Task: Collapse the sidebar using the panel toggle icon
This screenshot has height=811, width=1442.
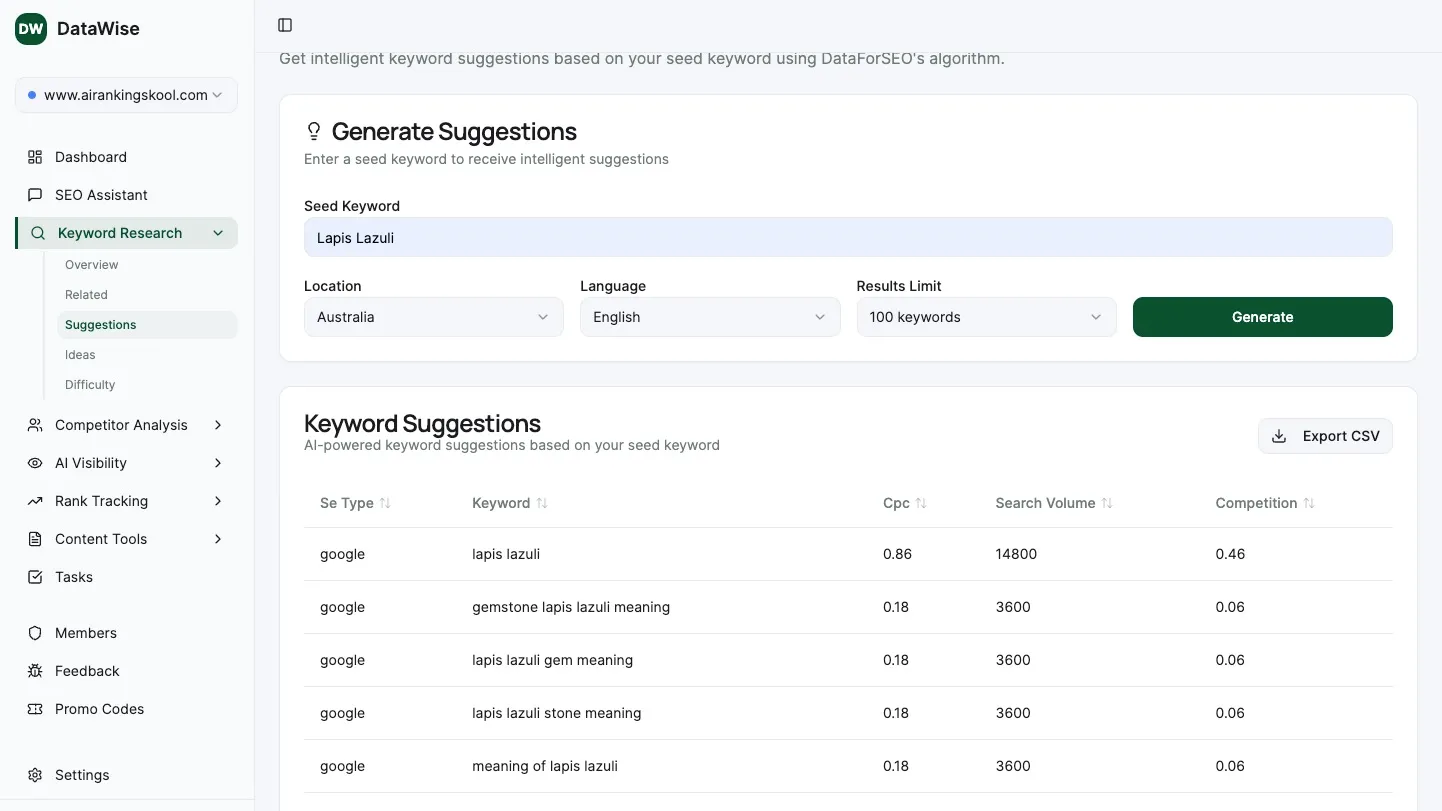Action: click(285, 25)
